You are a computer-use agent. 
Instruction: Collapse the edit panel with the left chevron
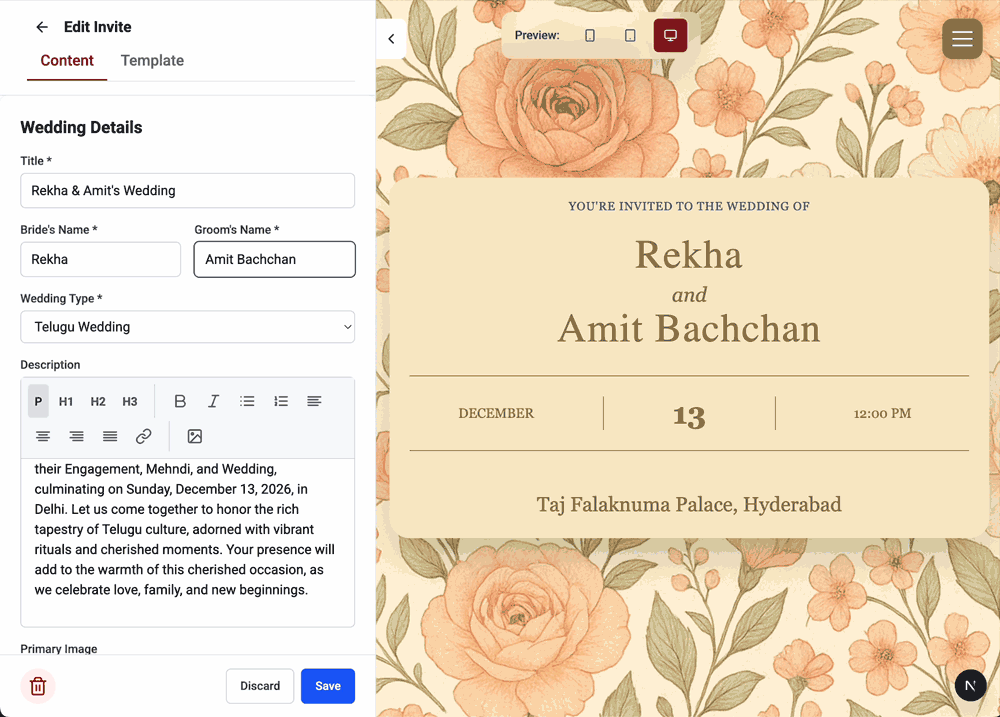tap(391, 38)
